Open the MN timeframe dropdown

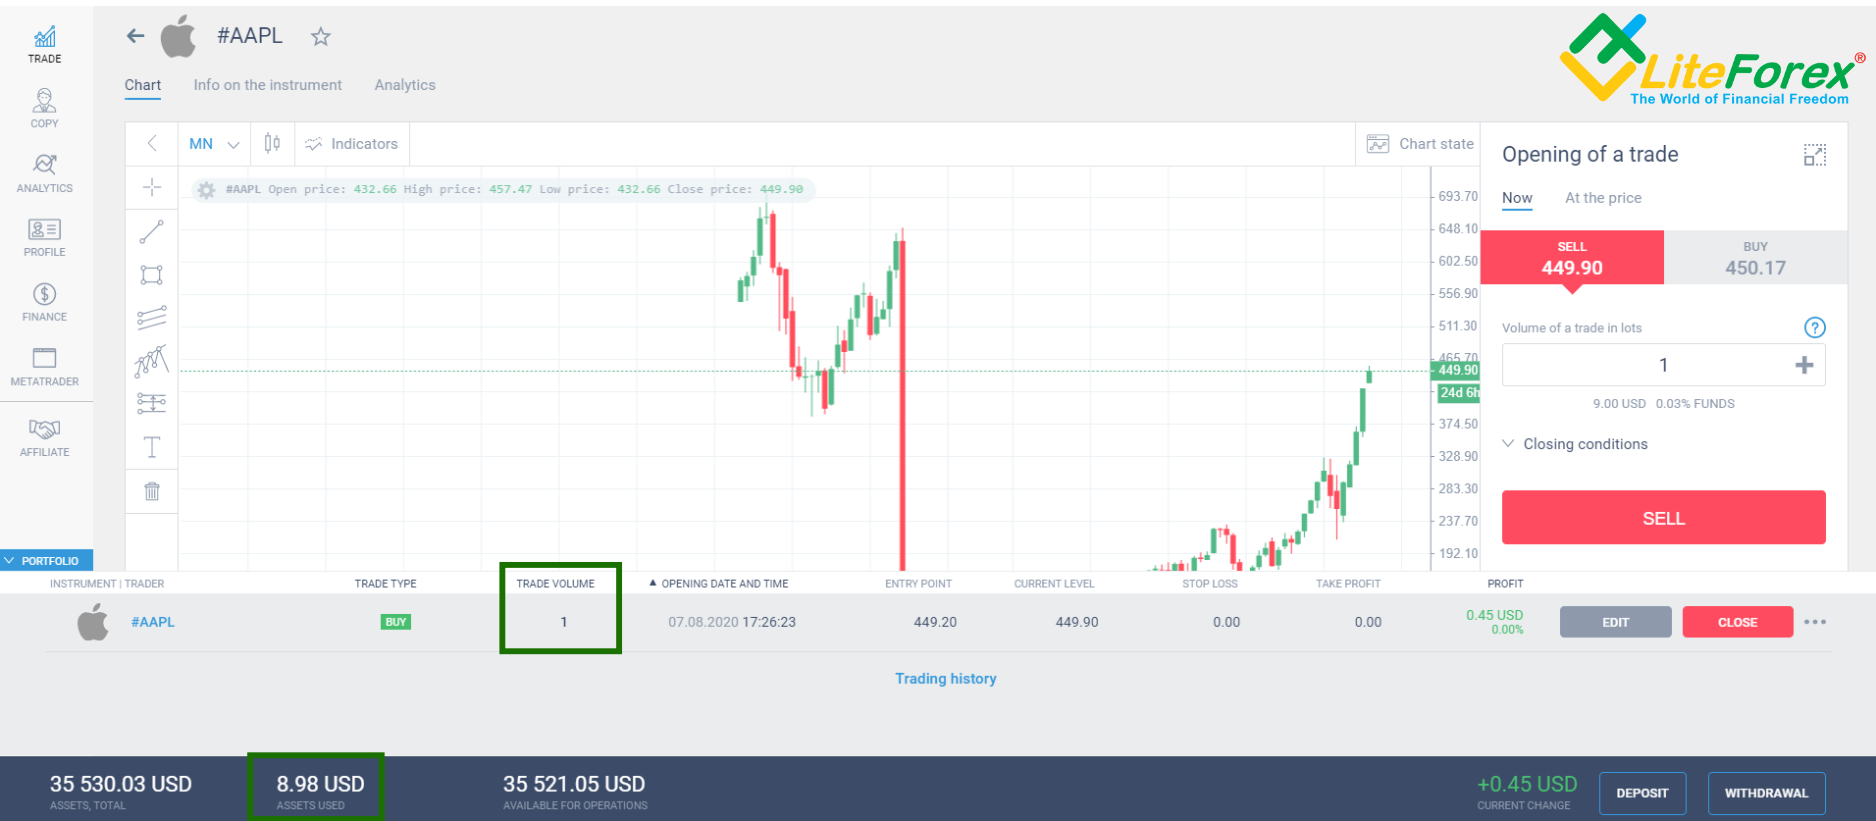214,144
